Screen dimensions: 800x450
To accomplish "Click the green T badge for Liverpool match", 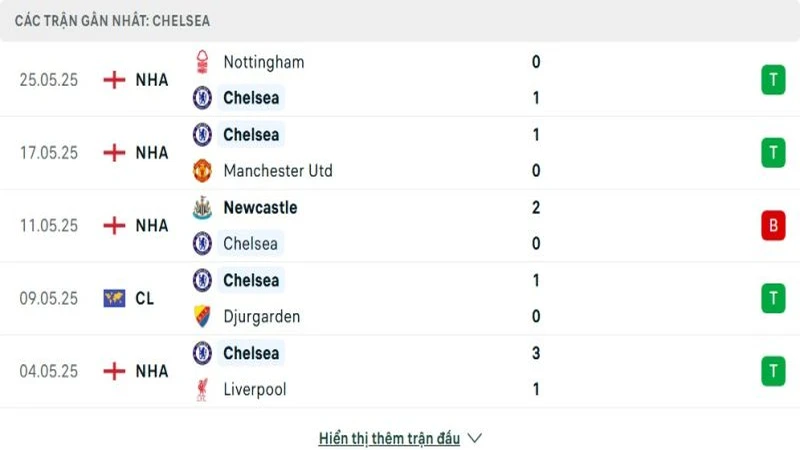I will [x=773, y=371].
